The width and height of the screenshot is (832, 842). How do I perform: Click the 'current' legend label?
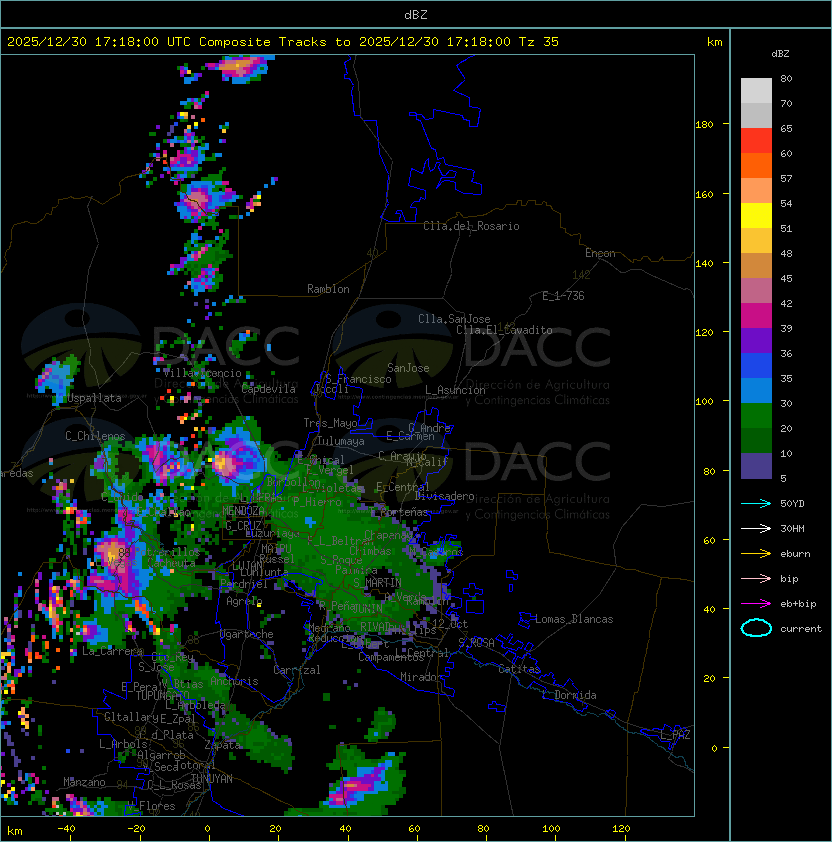tap(801, 629)
